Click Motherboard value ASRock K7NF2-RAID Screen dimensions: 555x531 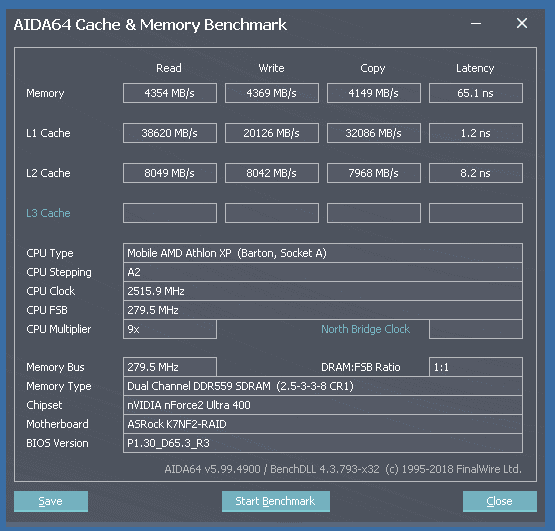323,424
